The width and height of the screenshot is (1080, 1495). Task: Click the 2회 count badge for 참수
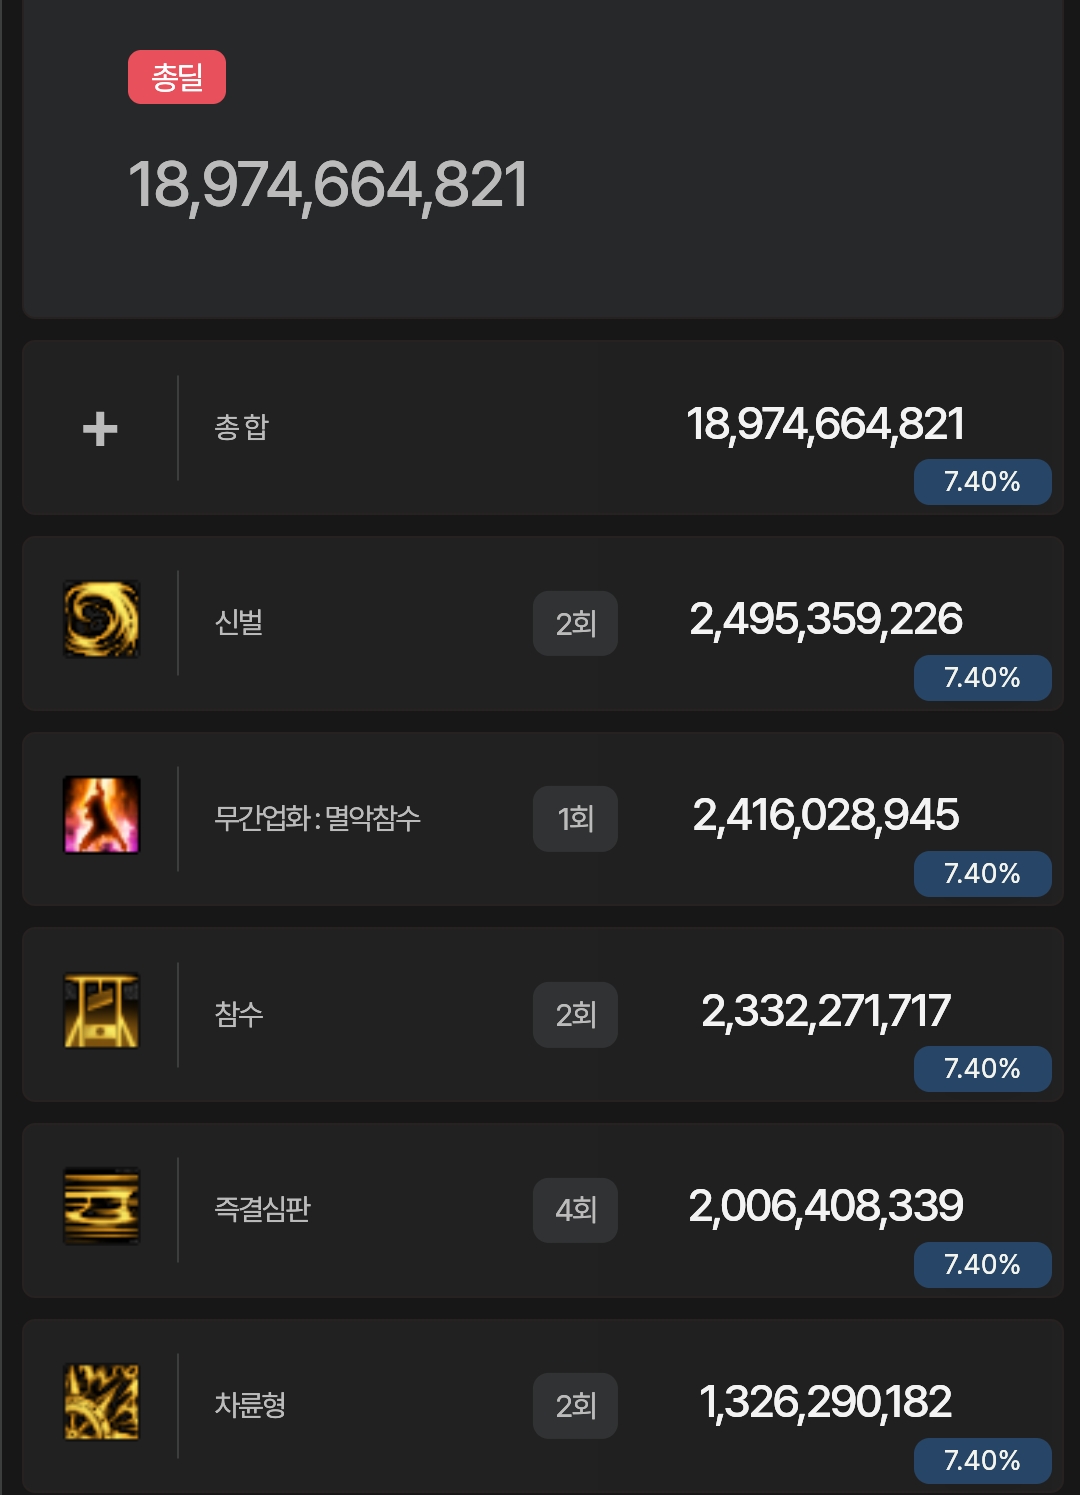click(x=575, y=1015)
